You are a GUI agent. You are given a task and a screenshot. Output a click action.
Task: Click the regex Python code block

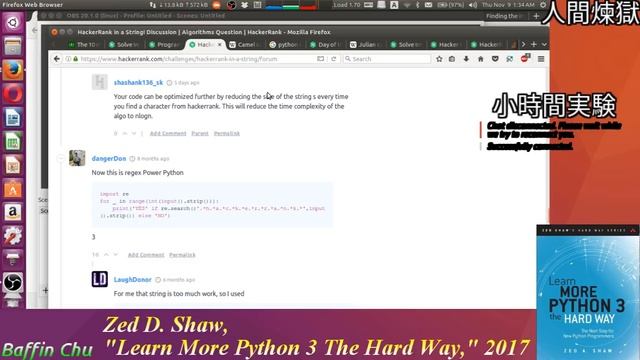tap(212, 204)
